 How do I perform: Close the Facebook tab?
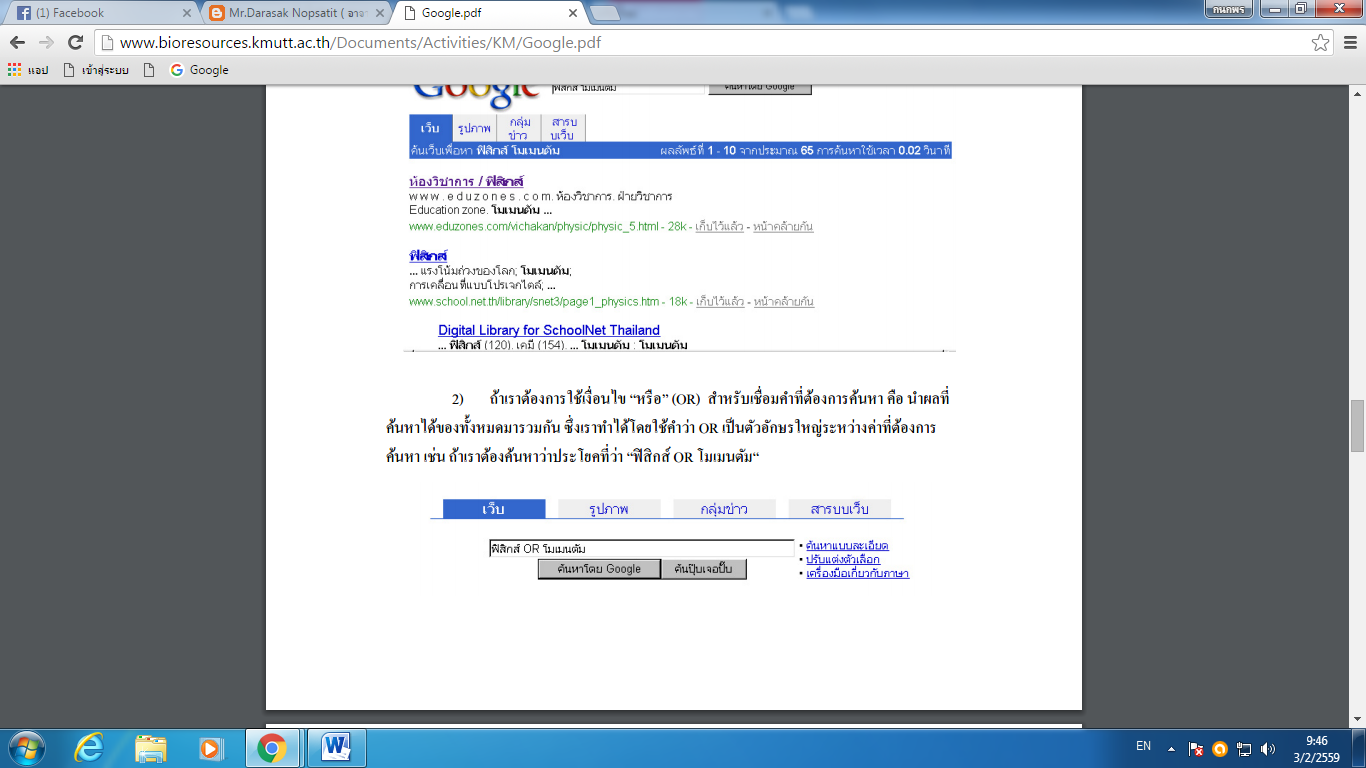pyautogui.click(x=187, y=13)
